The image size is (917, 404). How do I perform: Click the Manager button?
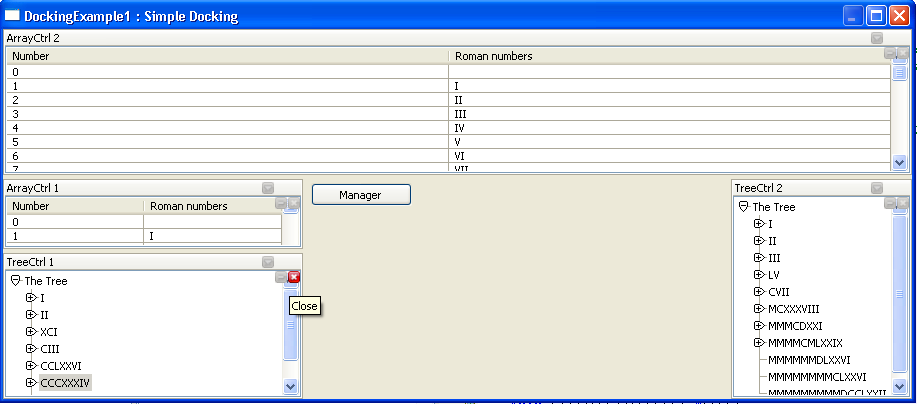pos(361,195)
